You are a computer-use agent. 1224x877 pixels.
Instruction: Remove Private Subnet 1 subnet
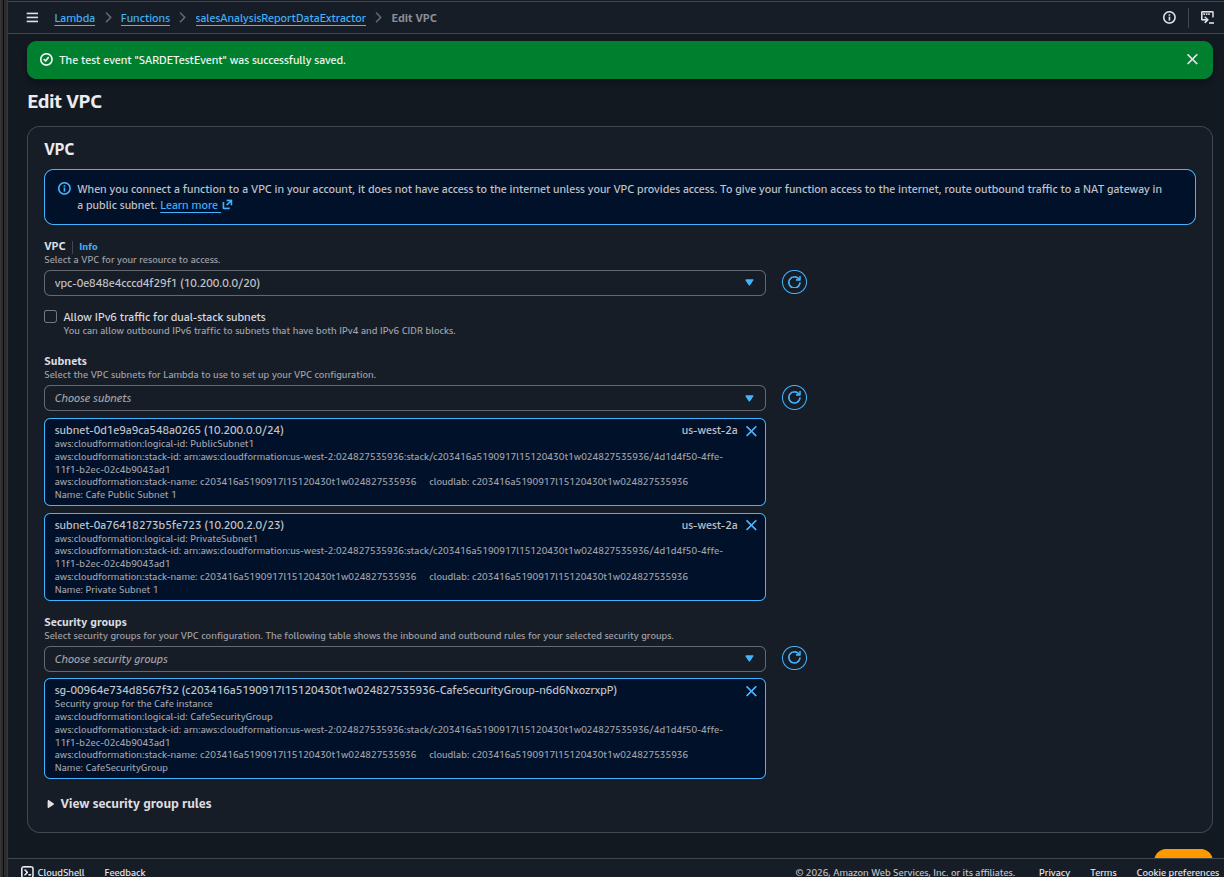click(x=751, y=525)
